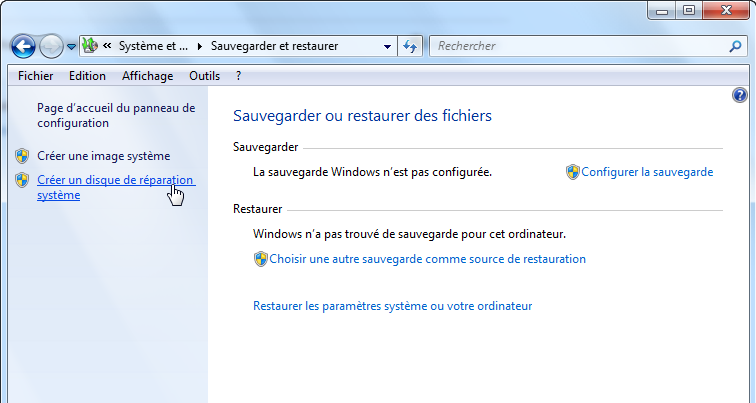Click the Back navigation arrow button
Screen dimensions: 756x403
(x=23, y=46)
